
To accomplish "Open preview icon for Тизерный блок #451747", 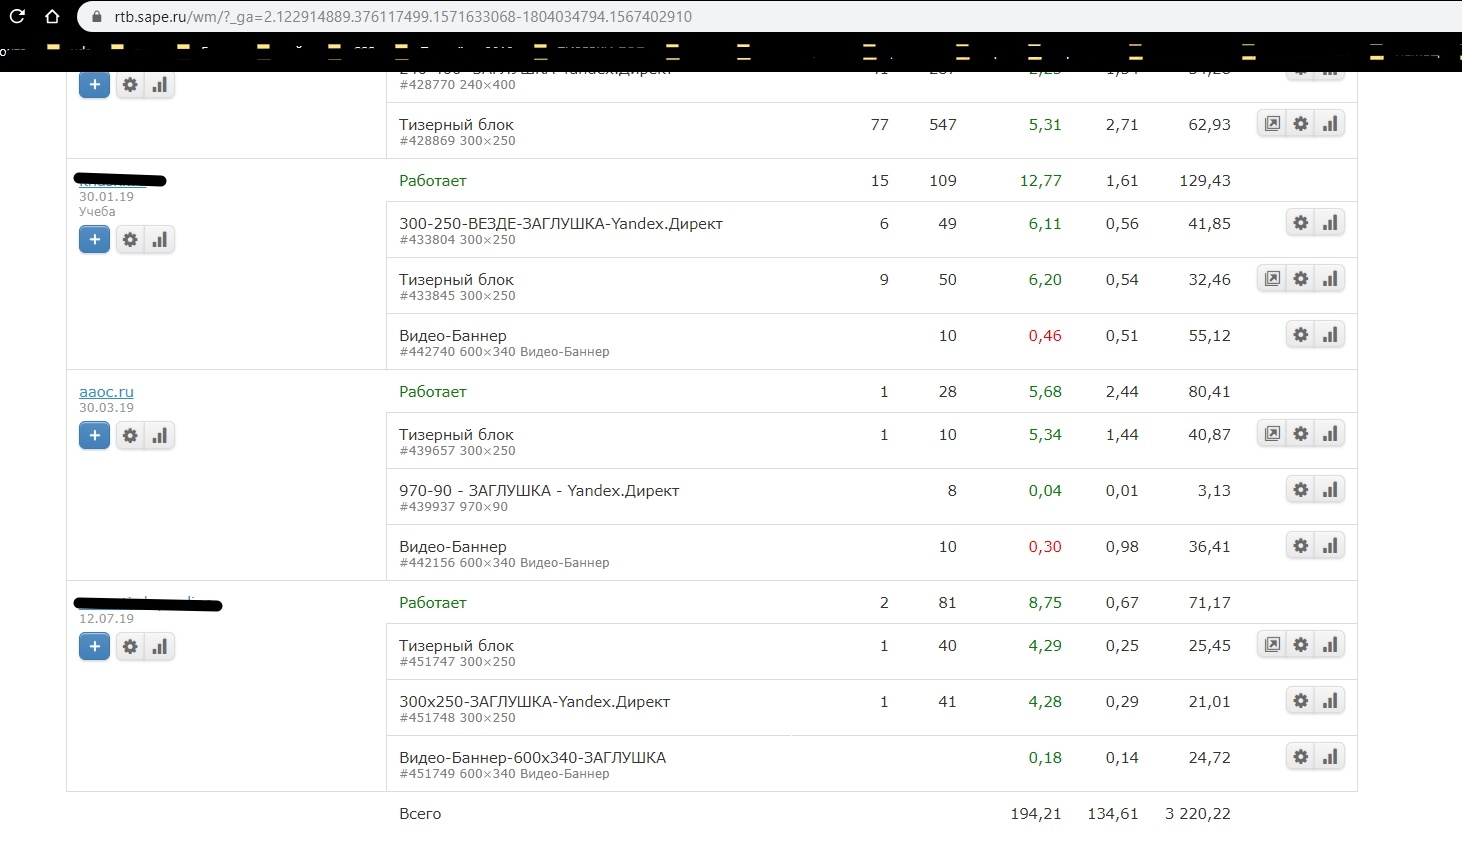I will tap(1272, 645).
